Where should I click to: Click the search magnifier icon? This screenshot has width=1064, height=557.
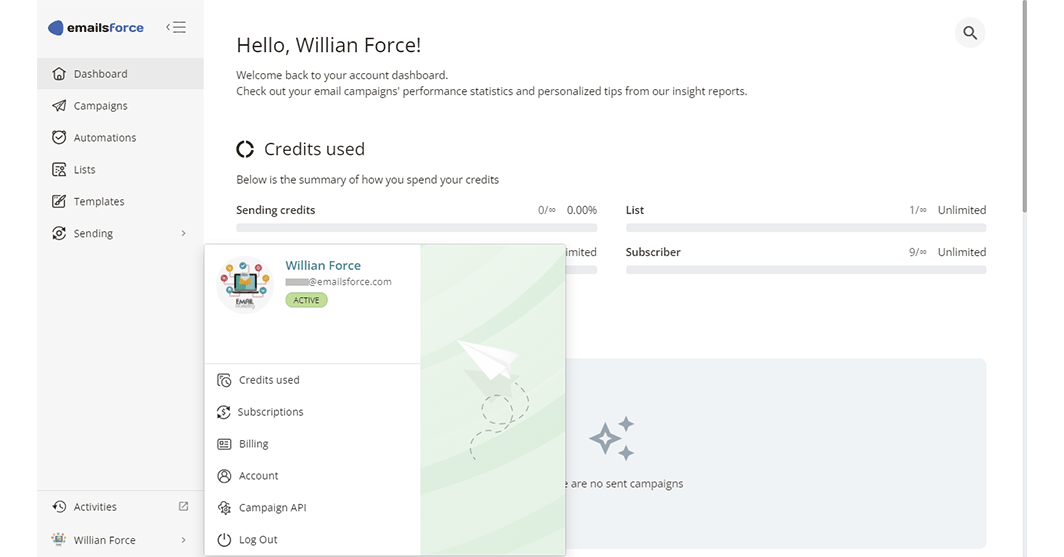click(x=970, y=33)
